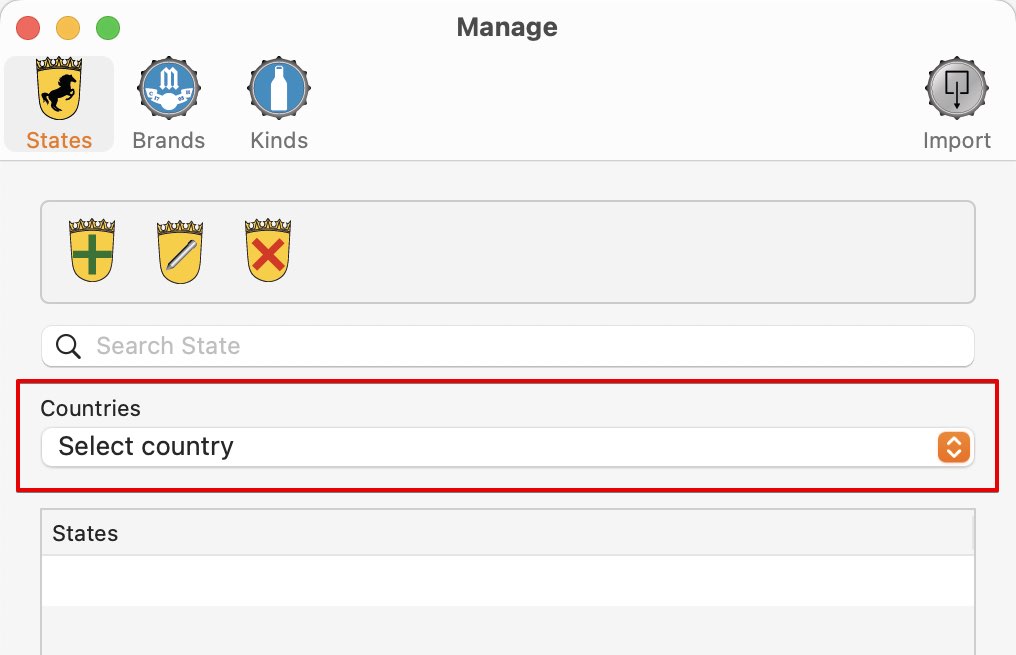
Task: Click the orange country popup arrows
Action: [954, 447]
